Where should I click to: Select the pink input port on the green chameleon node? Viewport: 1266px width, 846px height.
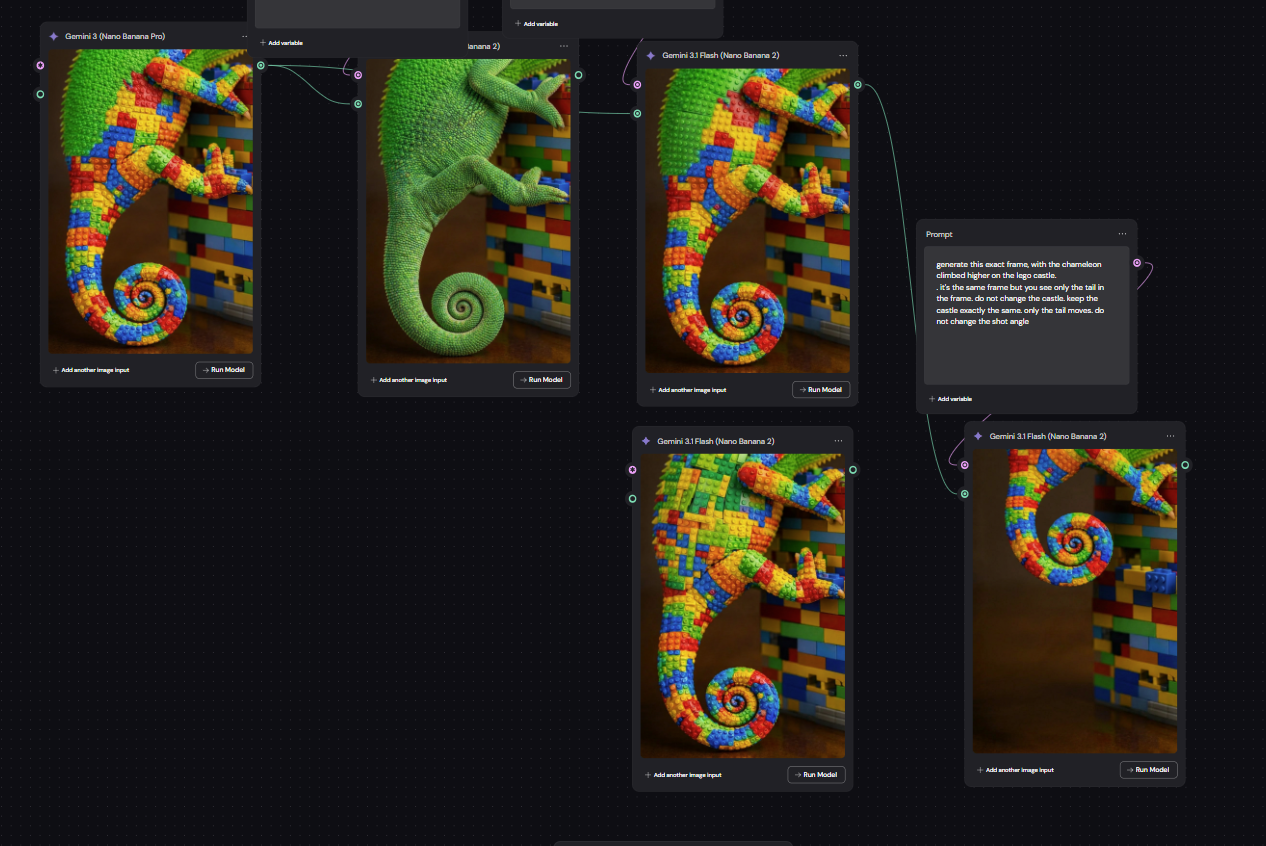(358, 75)
